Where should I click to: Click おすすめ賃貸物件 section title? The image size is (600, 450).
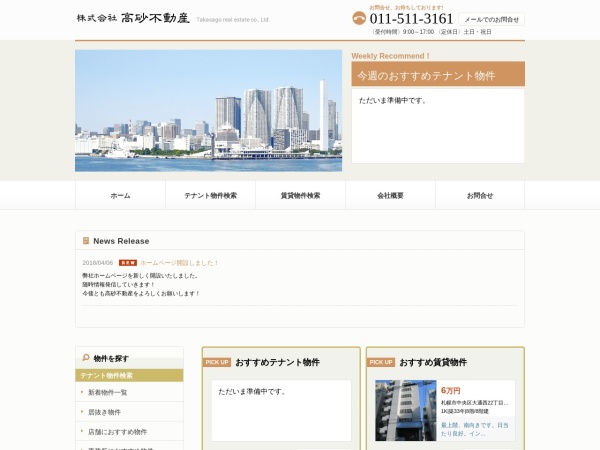433,362
